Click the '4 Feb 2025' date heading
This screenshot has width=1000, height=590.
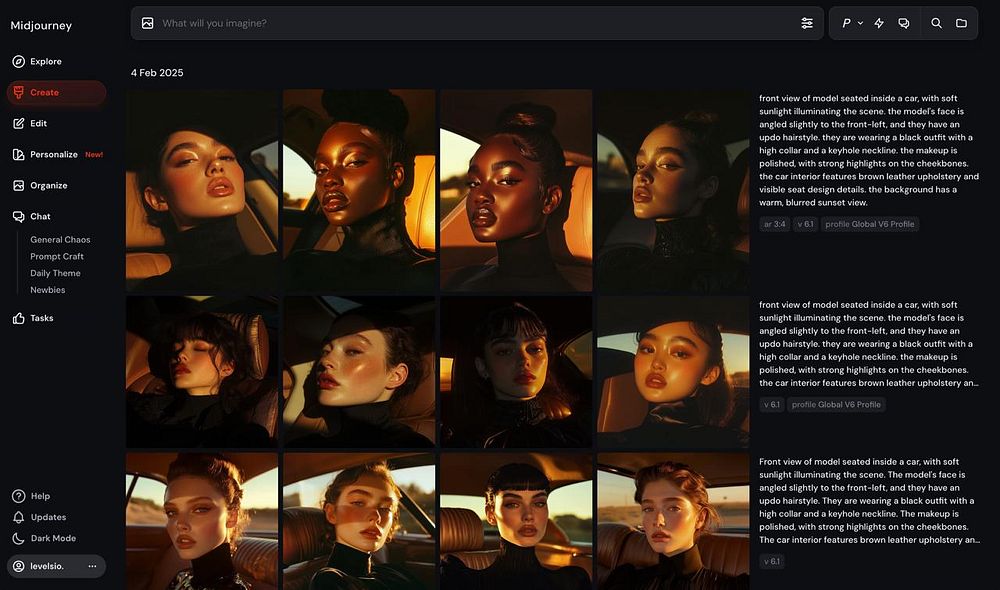point(157,73)
